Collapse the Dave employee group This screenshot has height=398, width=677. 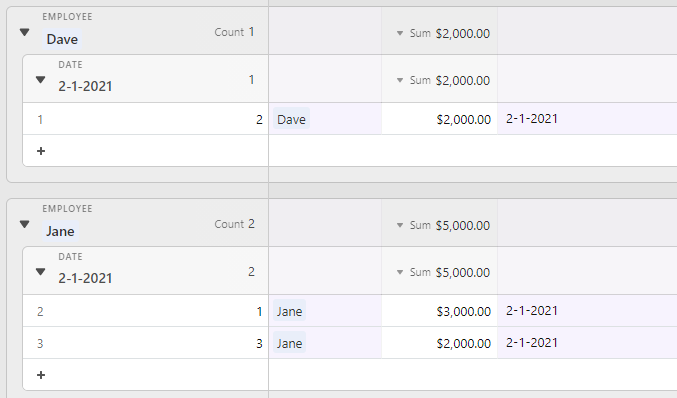(25, 32)
